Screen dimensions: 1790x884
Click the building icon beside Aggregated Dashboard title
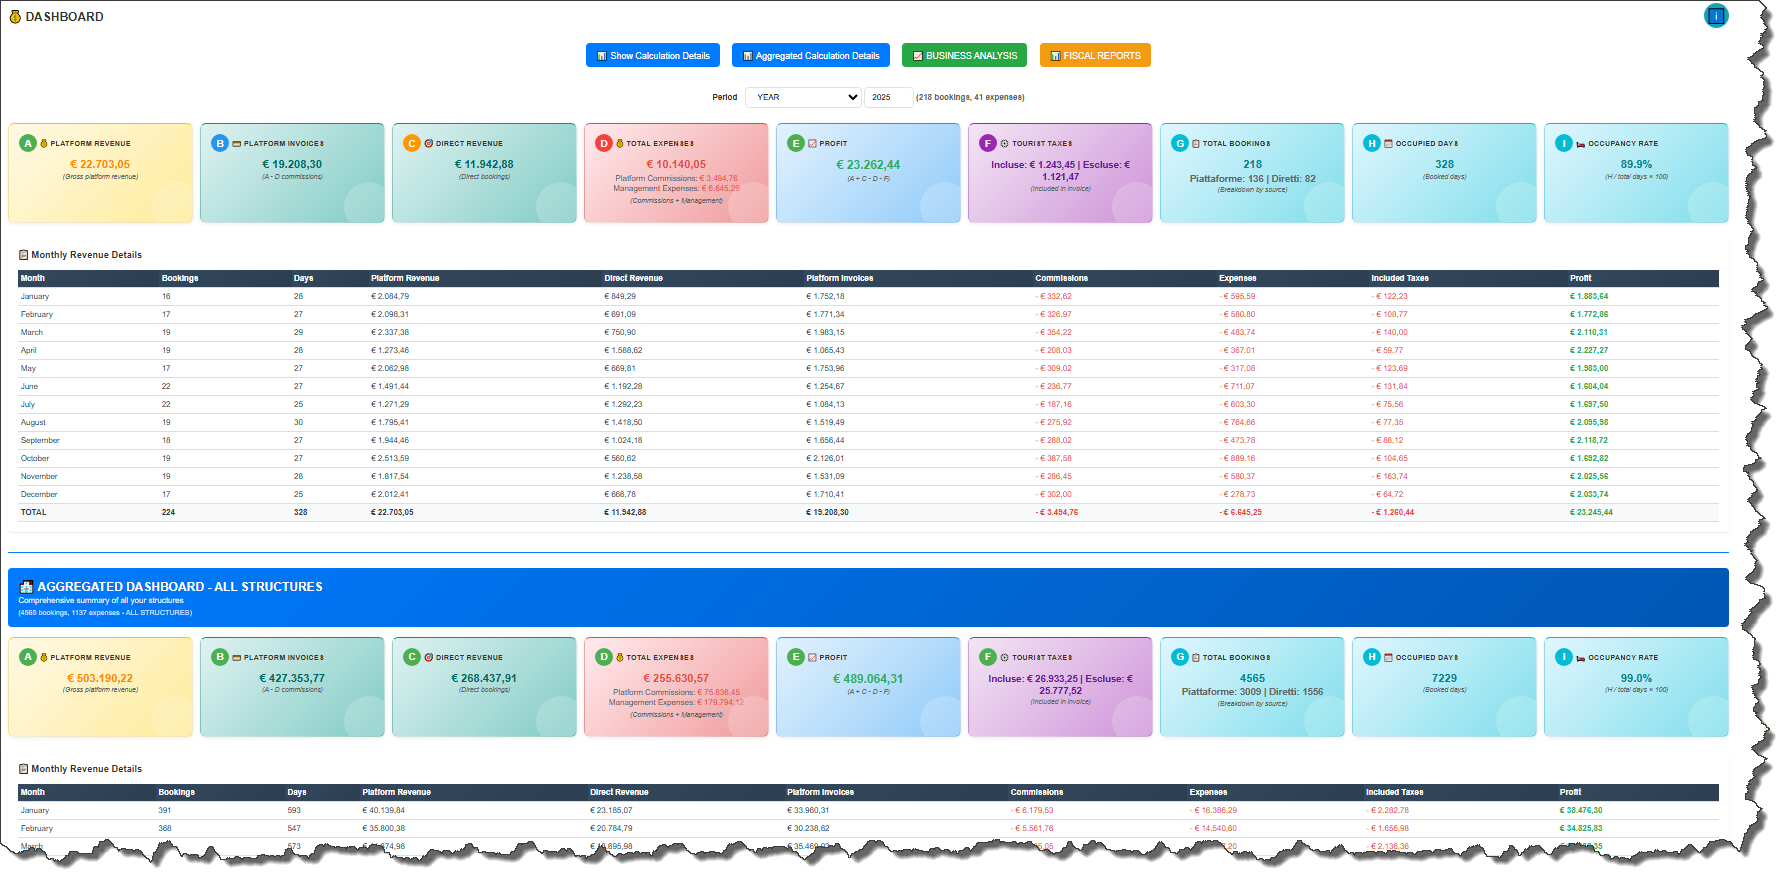coord(27,587)
